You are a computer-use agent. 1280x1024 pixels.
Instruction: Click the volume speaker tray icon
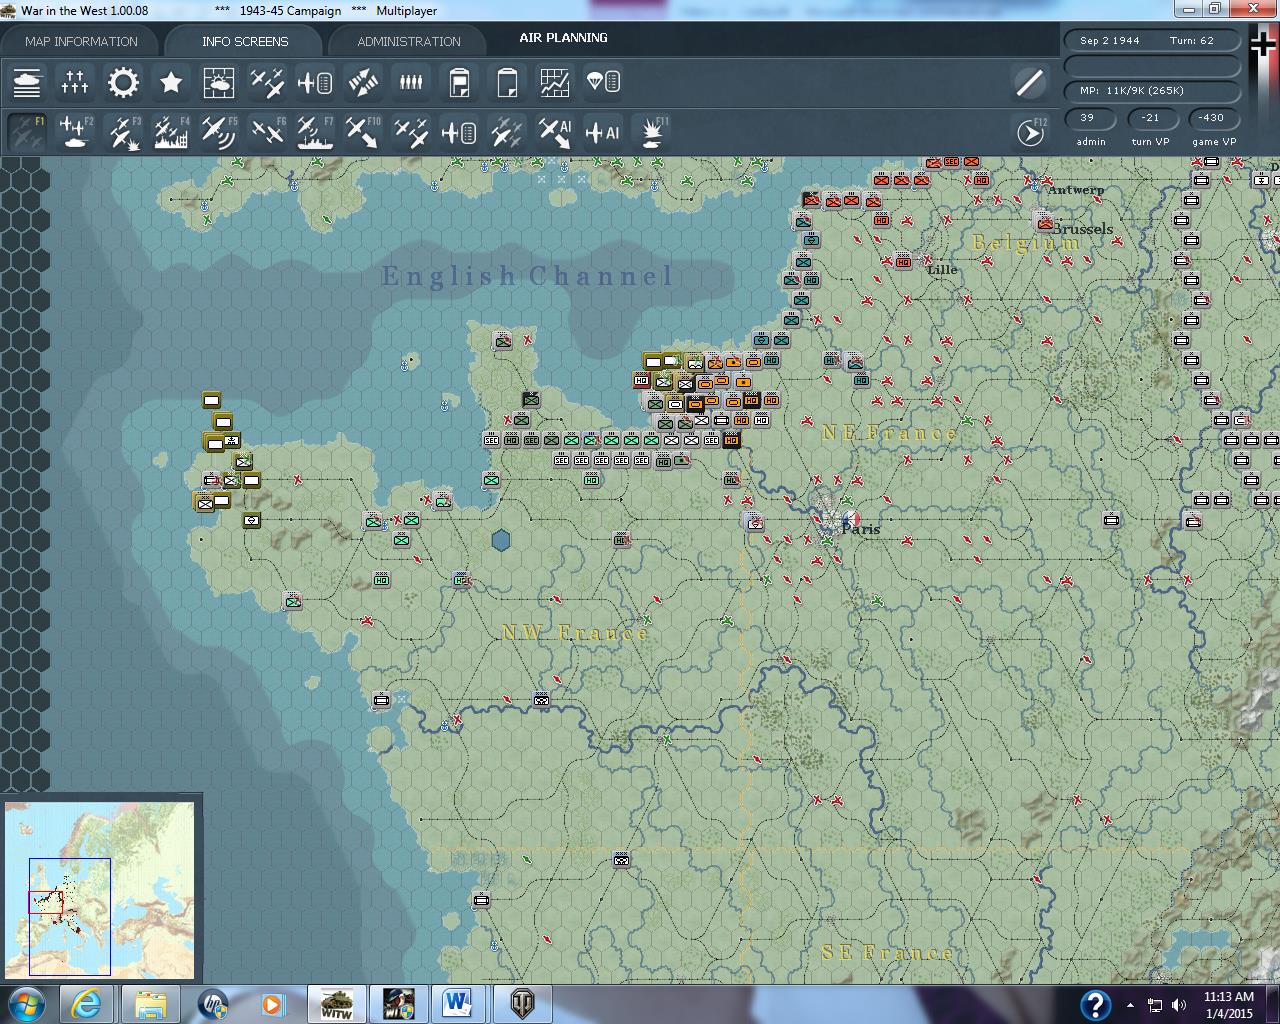1178,1005
